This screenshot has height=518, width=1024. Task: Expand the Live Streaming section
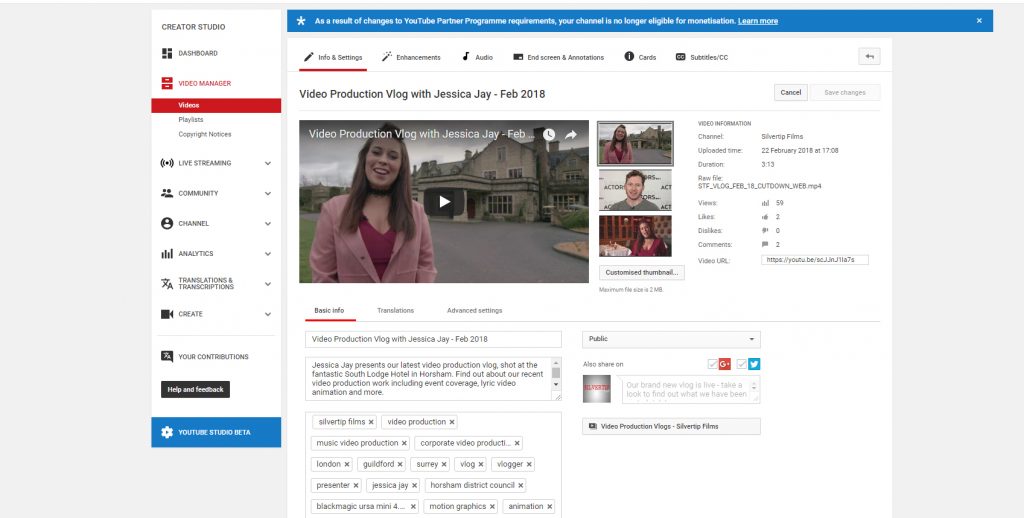(x=268, y=163)
